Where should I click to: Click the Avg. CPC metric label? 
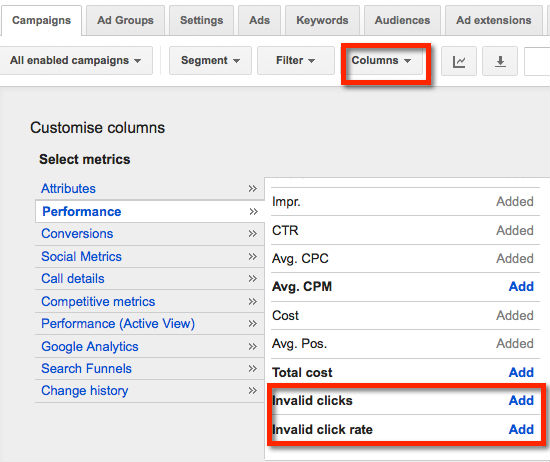[x=300, y=259]
